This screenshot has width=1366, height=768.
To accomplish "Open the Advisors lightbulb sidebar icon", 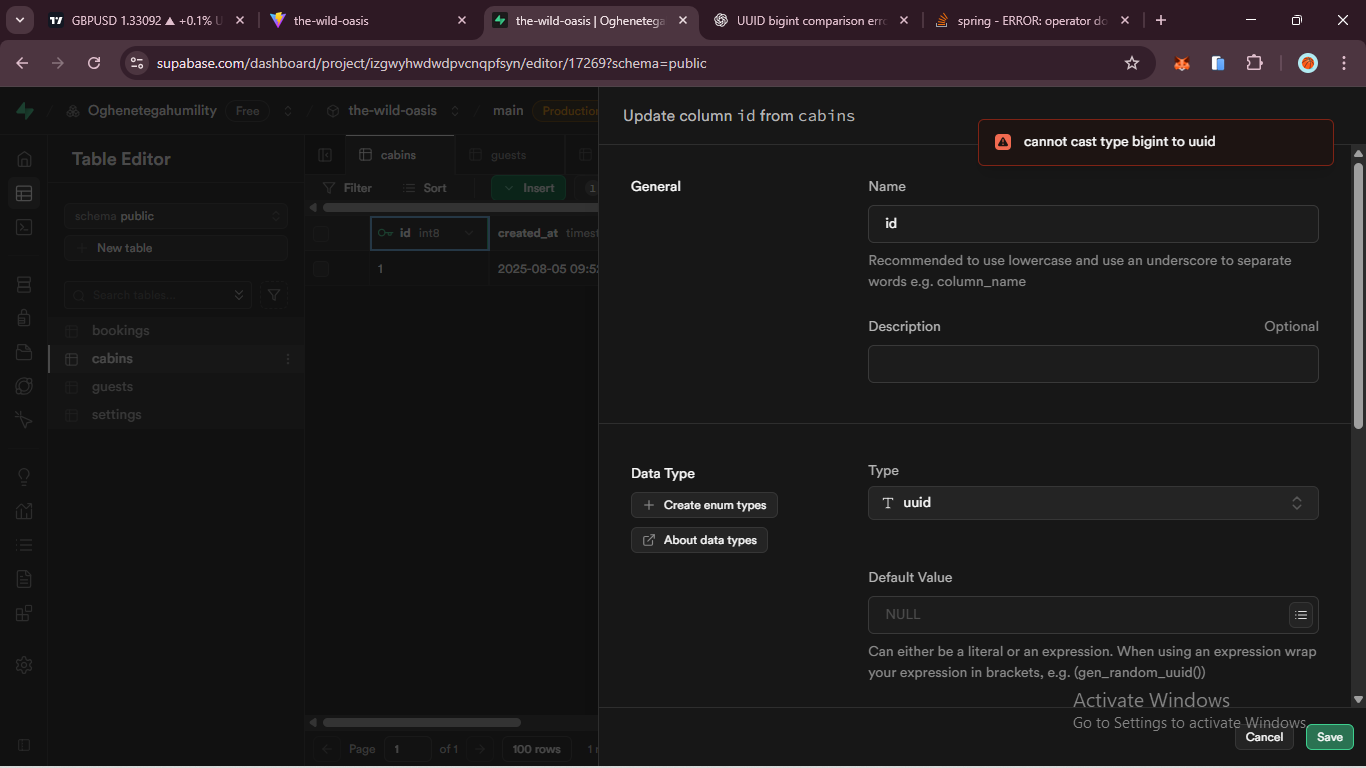I will (24, 477).
